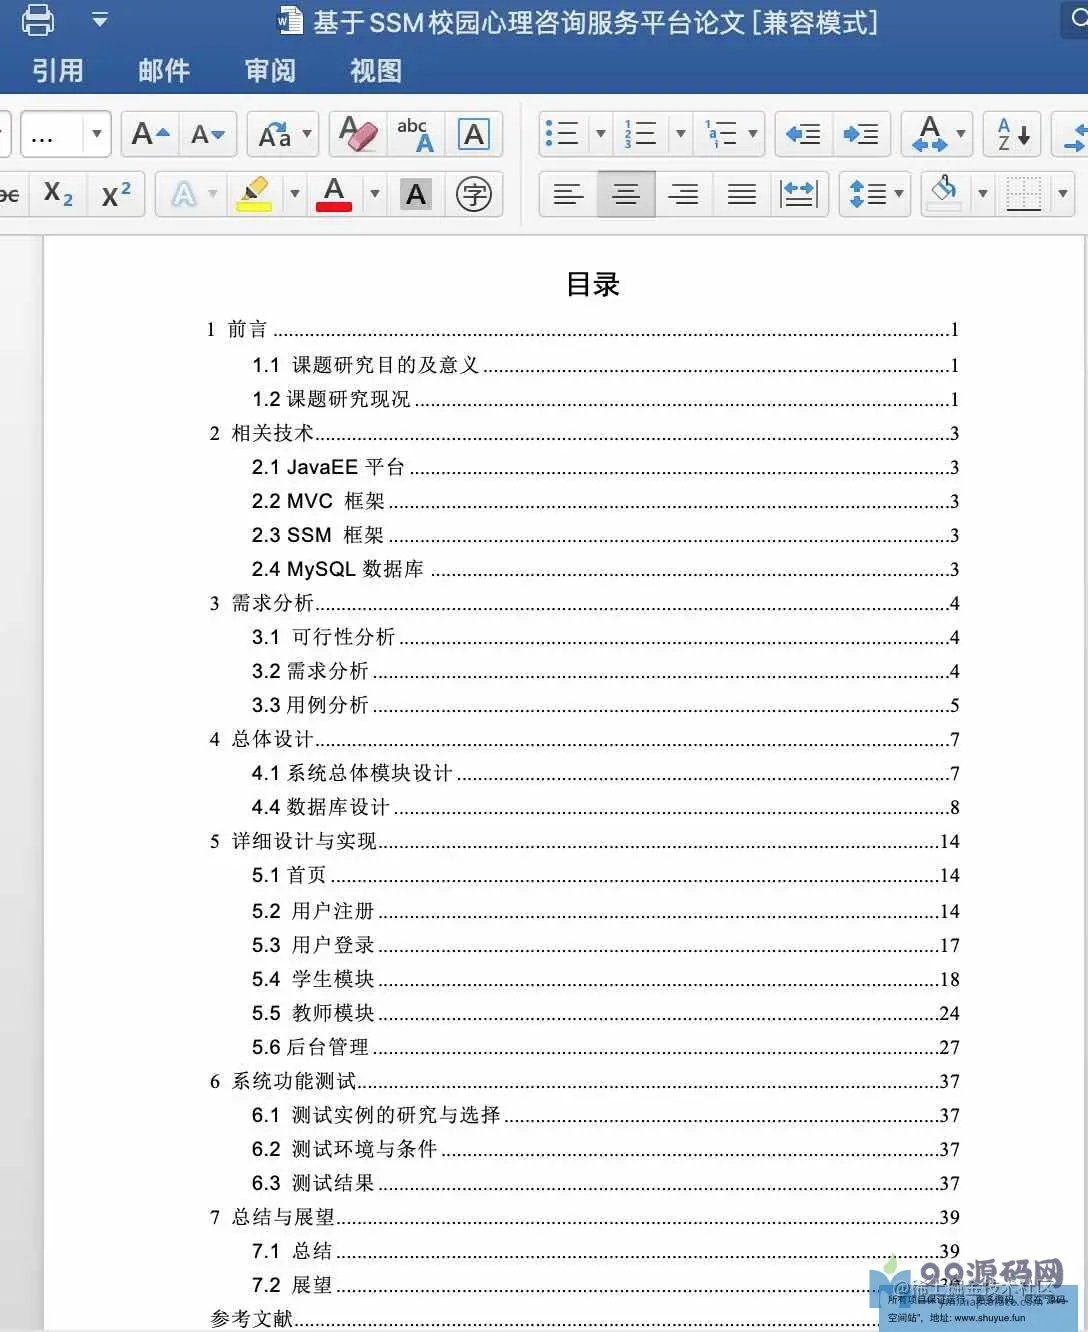Image resolution: width=1088 pixels, height=1332 pixels.
Task: Sort text with the A-Z sort icon
Action: pos(1012,134)
